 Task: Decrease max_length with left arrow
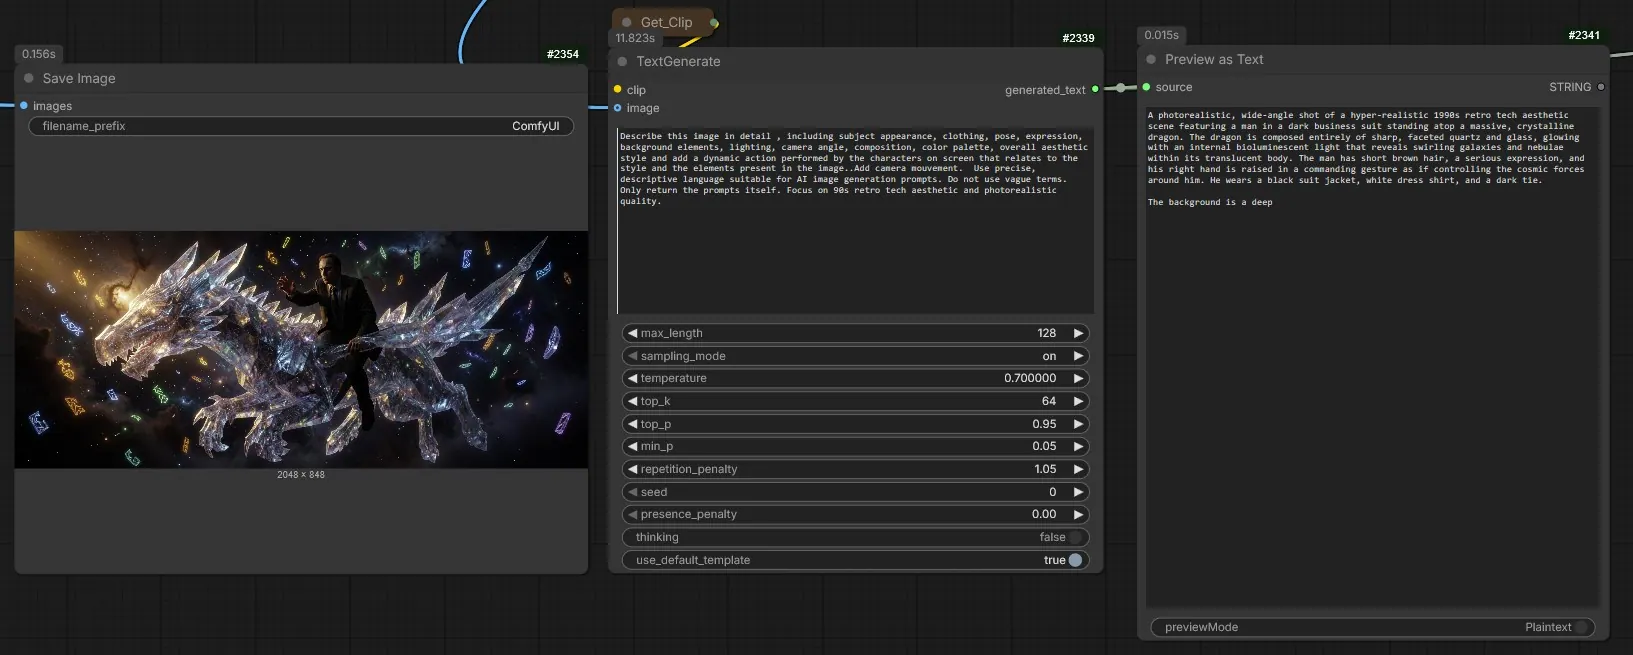[x=632, y=333]
